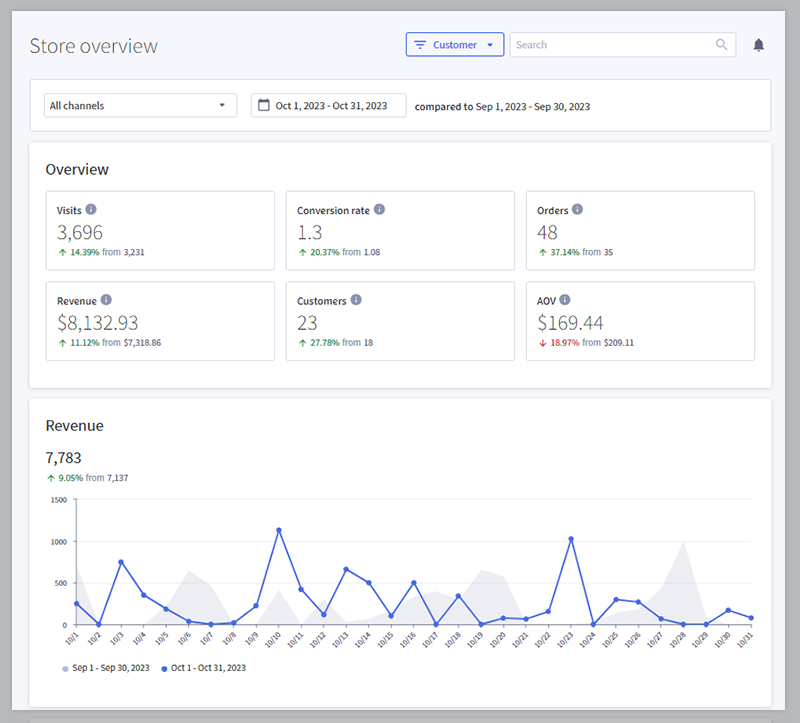This screenshot has width=800, height=723.
Task: Click the 1500 y-axis label
Action: [59, 500]
